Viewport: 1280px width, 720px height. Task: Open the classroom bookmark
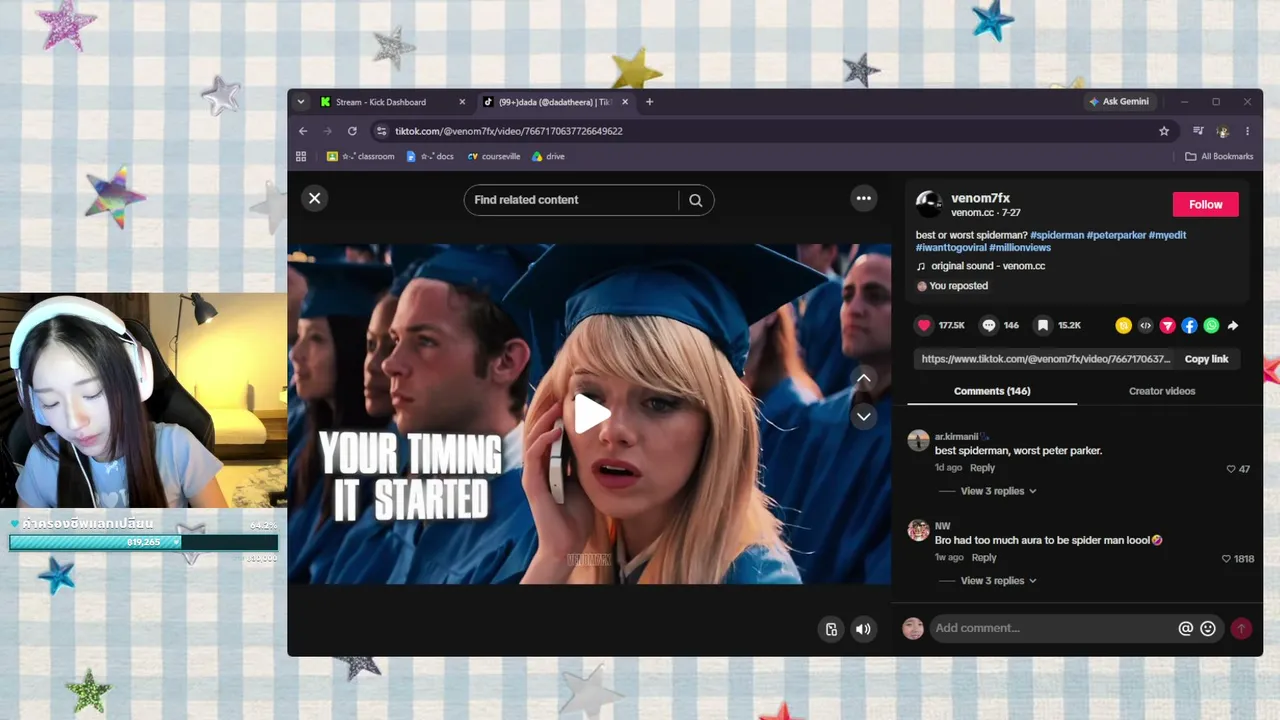[x=361, y=157]
